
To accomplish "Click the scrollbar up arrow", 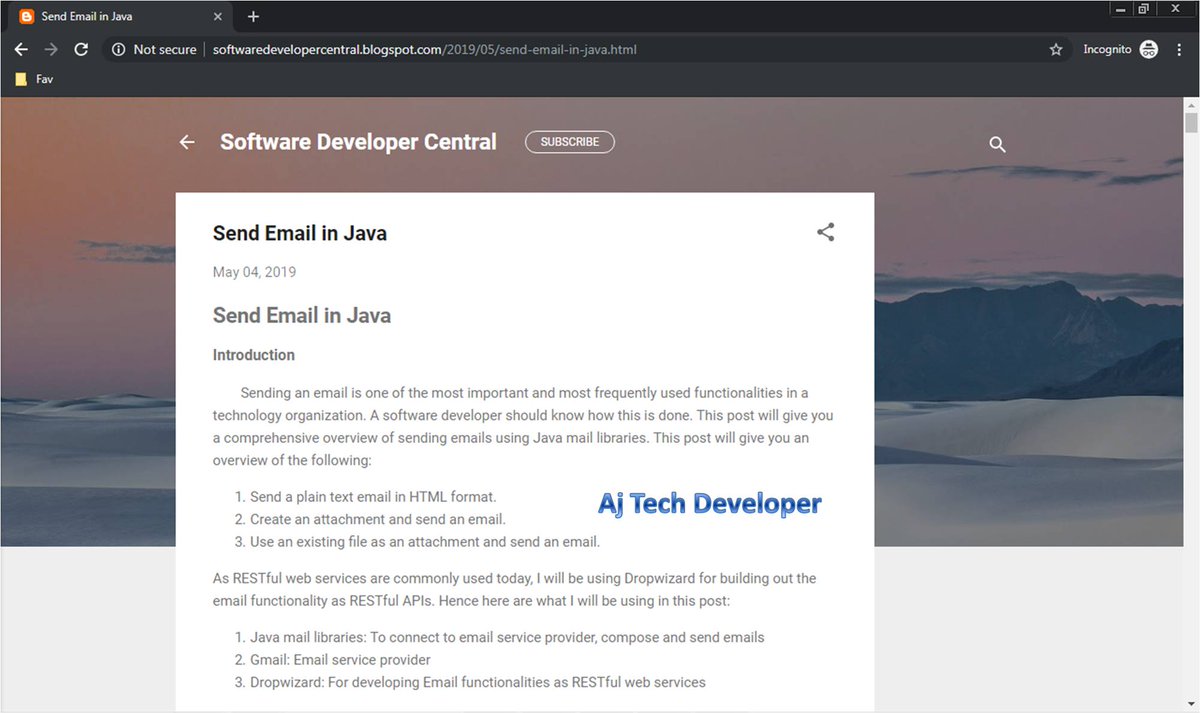I will click(1191, 104).
